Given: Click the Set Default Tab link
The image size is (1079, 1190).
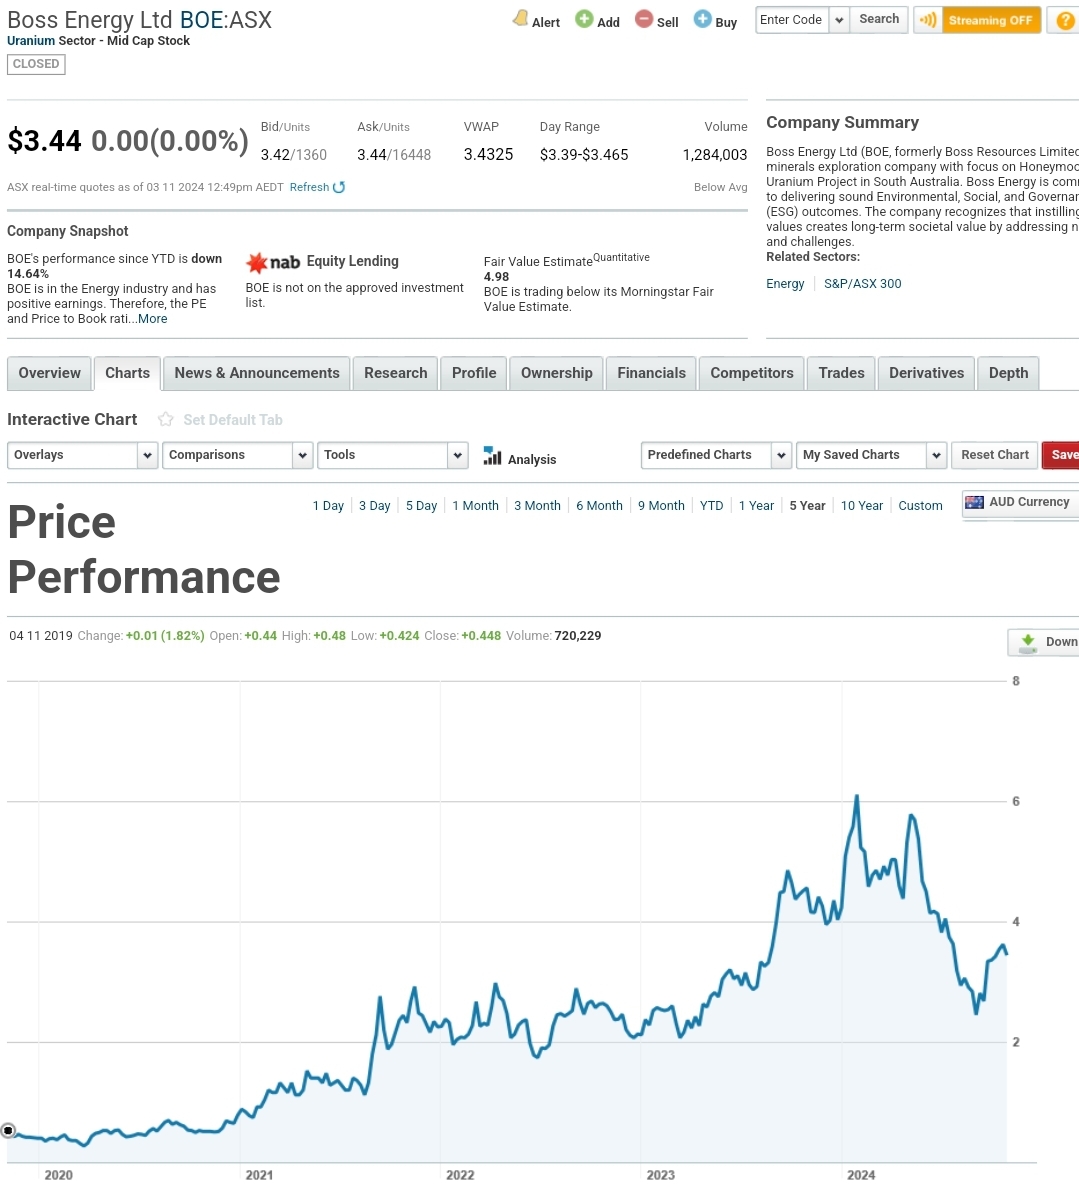Looking at the screenshot, I should [x=233, y=420].
